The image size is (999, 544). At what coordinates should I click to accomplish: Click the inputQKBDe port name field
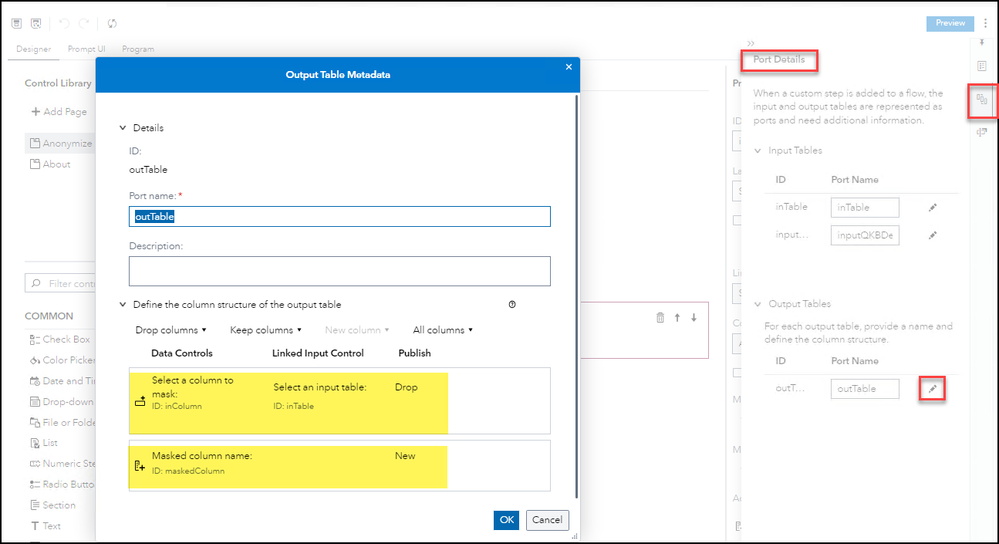pos(865,235)
